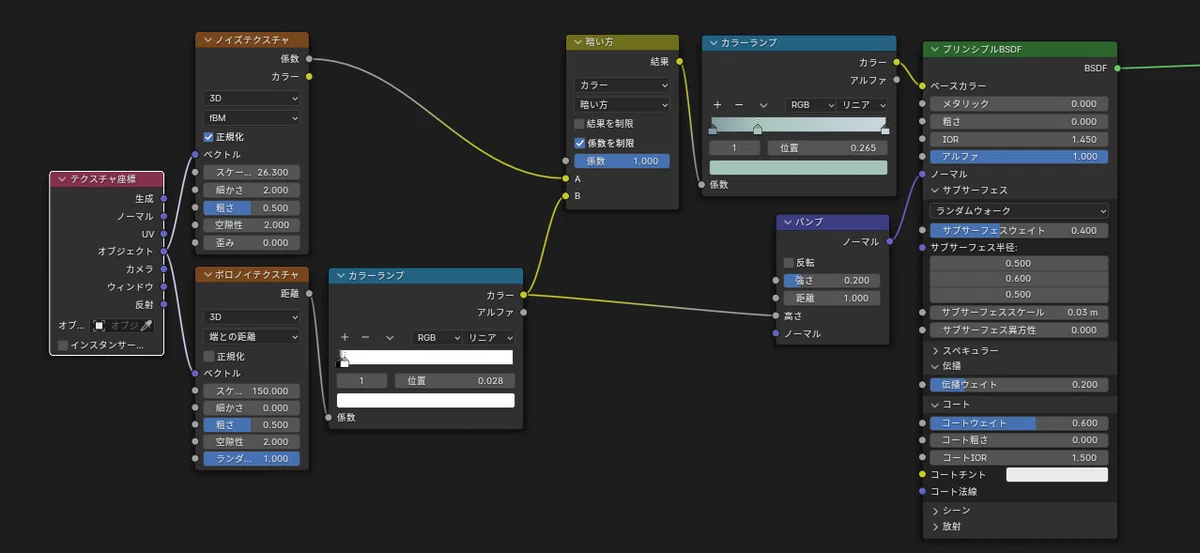Open the 3D dimensions dropdown in ボロノイテクスチャ
1200x553 pixels.
252,317
